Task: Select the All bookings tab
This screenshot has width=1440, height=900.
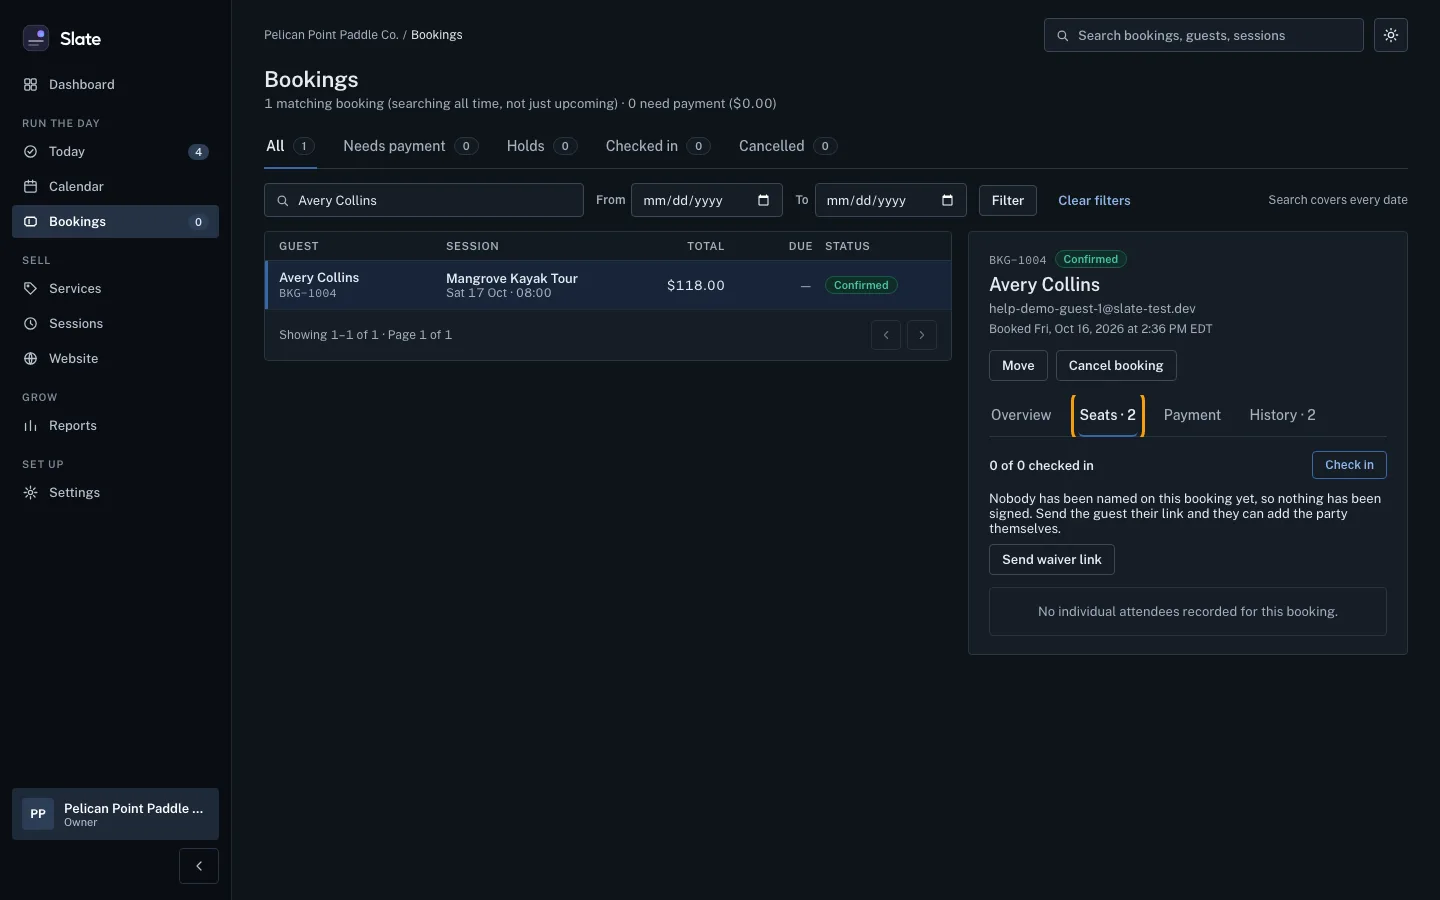Action: point(290,146)
